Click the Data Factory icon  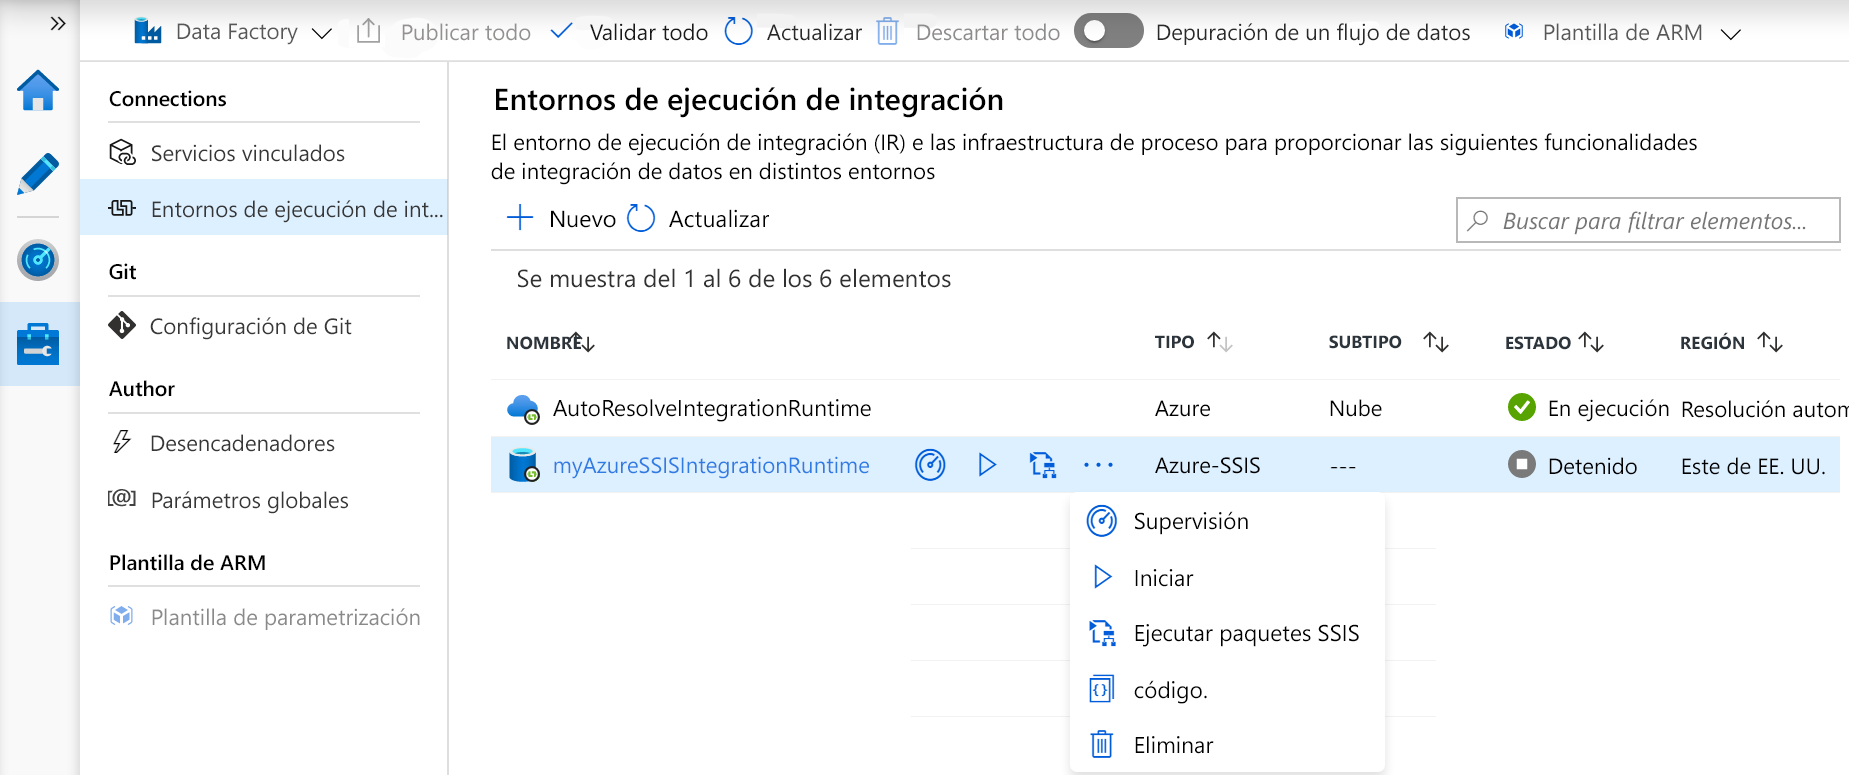pyautogui.click(x=148, y=32)
